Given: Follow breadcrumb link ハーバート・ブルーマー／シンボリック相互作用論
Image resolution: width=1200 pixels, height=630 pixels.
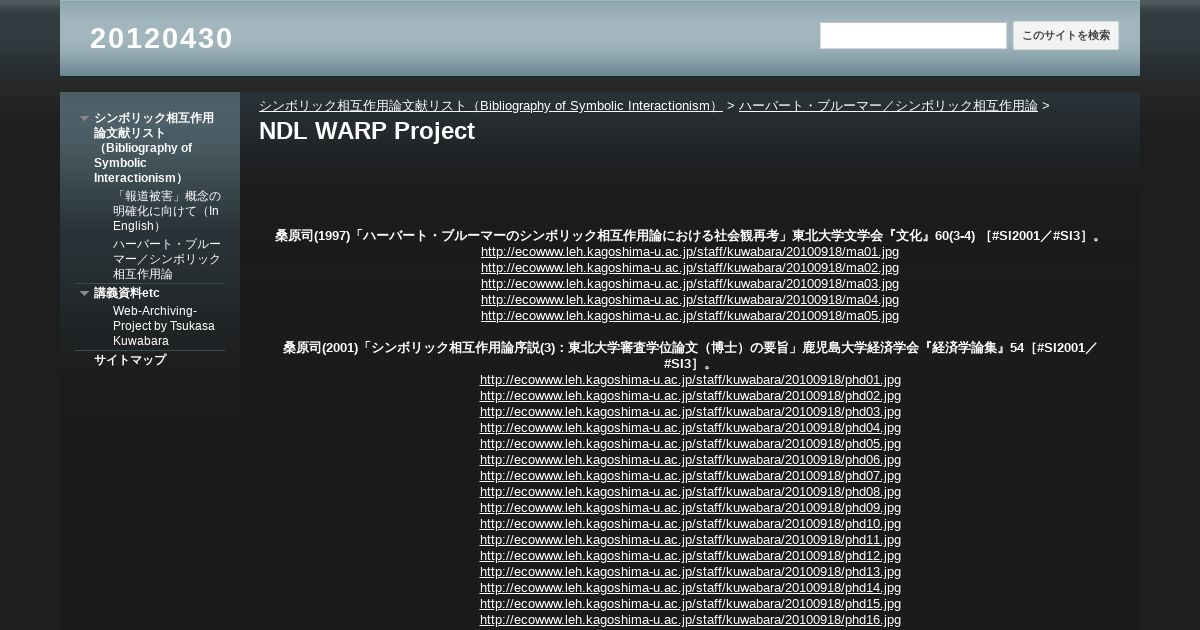Looking at the screenshot, I should [888, 105].
